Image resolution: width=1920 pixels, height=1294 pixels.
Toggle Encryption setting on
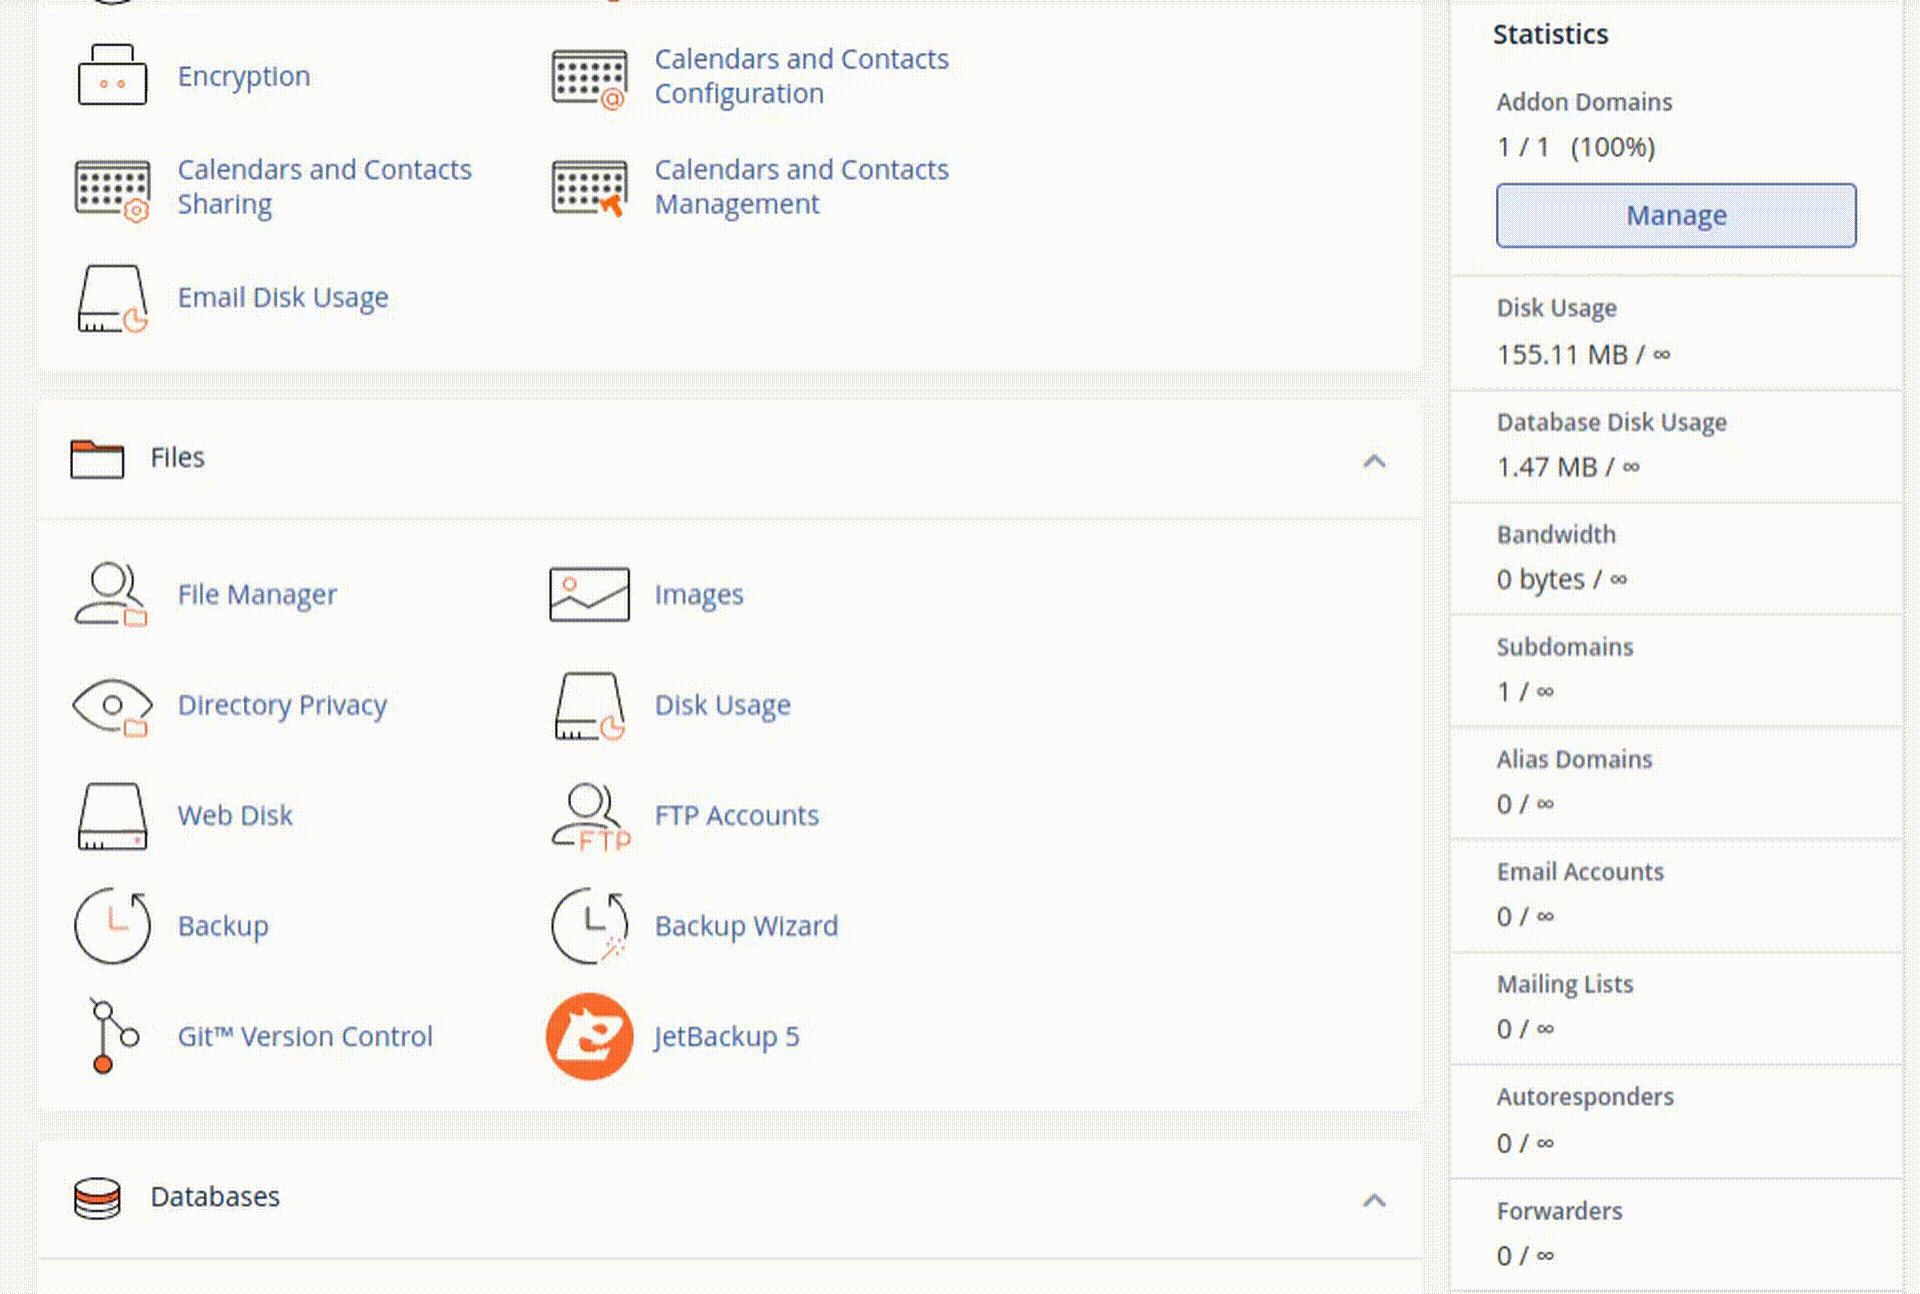[244, 74]
